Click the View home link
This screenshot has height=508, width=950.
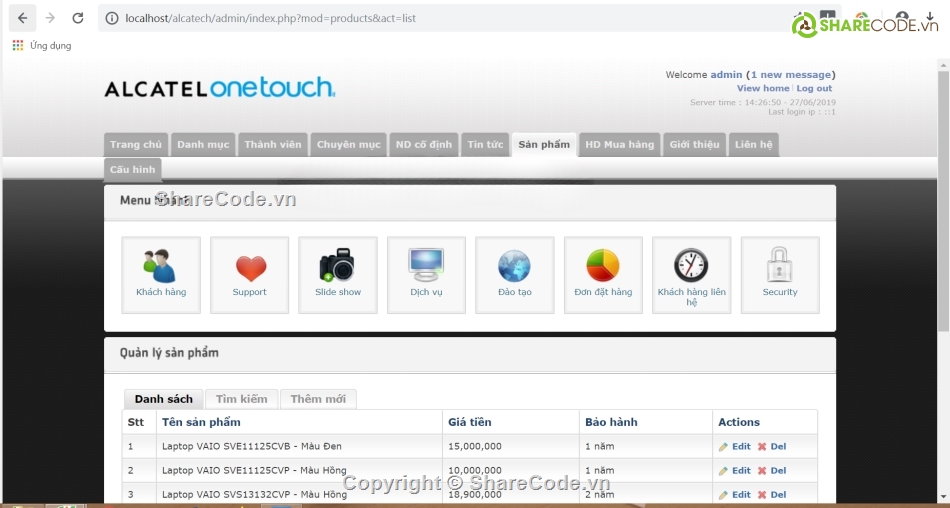click(763, 88)
